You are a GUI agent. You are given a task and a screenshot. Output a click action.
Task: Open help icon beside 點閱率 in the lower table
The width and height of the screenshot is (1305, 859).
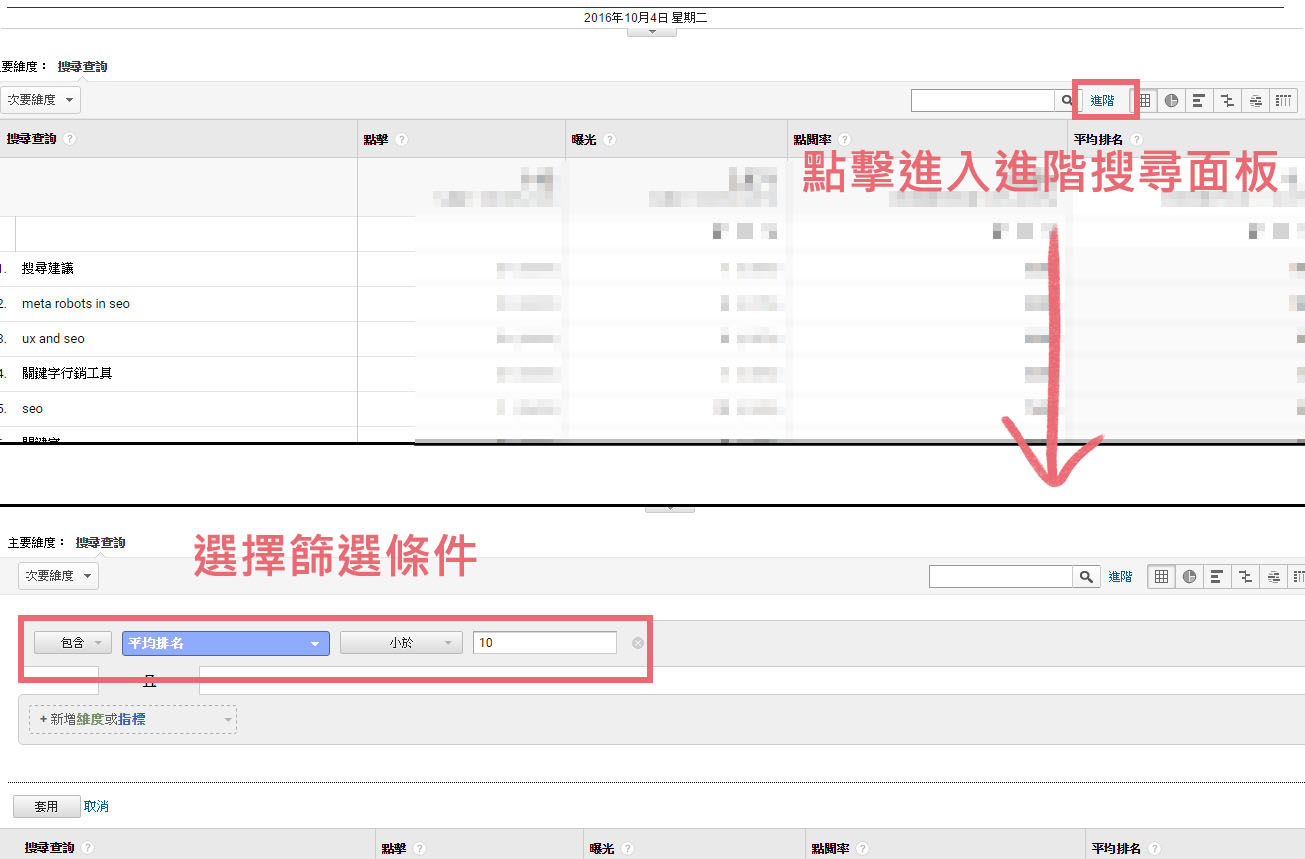pos(862,848)
